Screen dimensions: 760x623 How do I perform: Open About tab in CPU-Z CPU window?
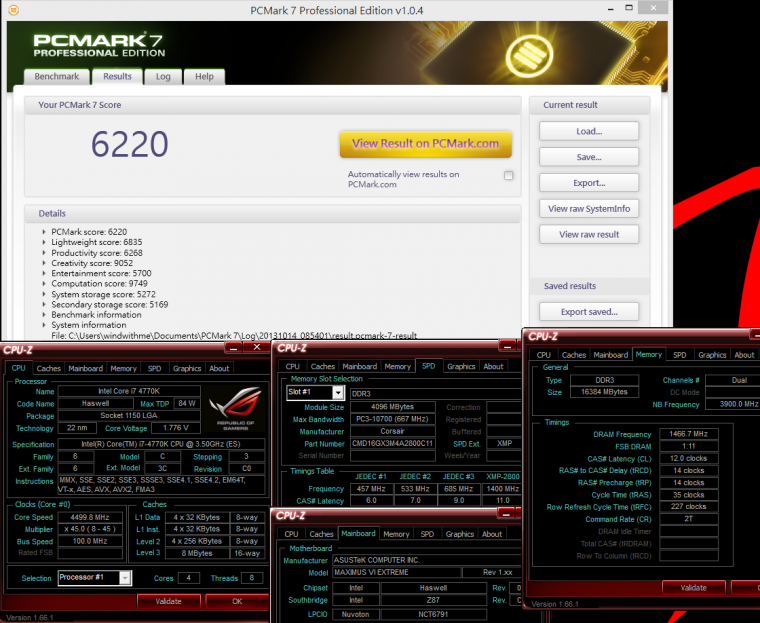pos(219,368)
